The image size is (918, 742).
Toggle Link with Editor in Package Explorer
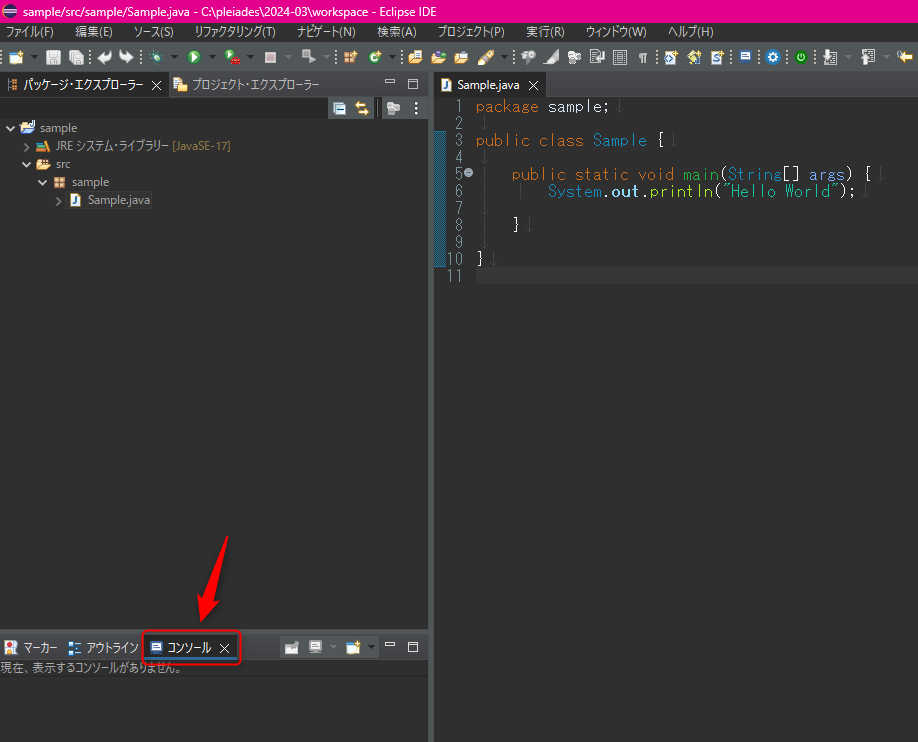click(x=362, y=108)
